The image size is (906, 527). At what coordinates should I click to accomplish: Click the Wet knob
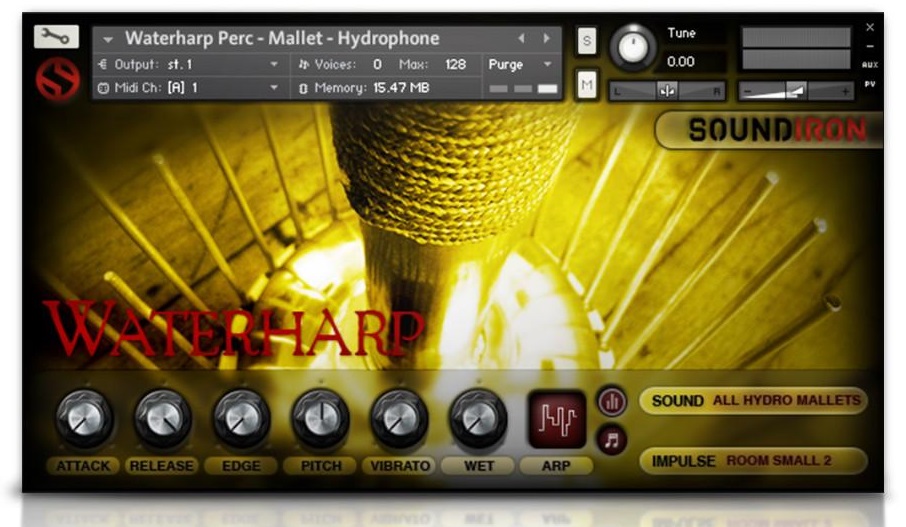pyautogui.click(x=478, y=418)
